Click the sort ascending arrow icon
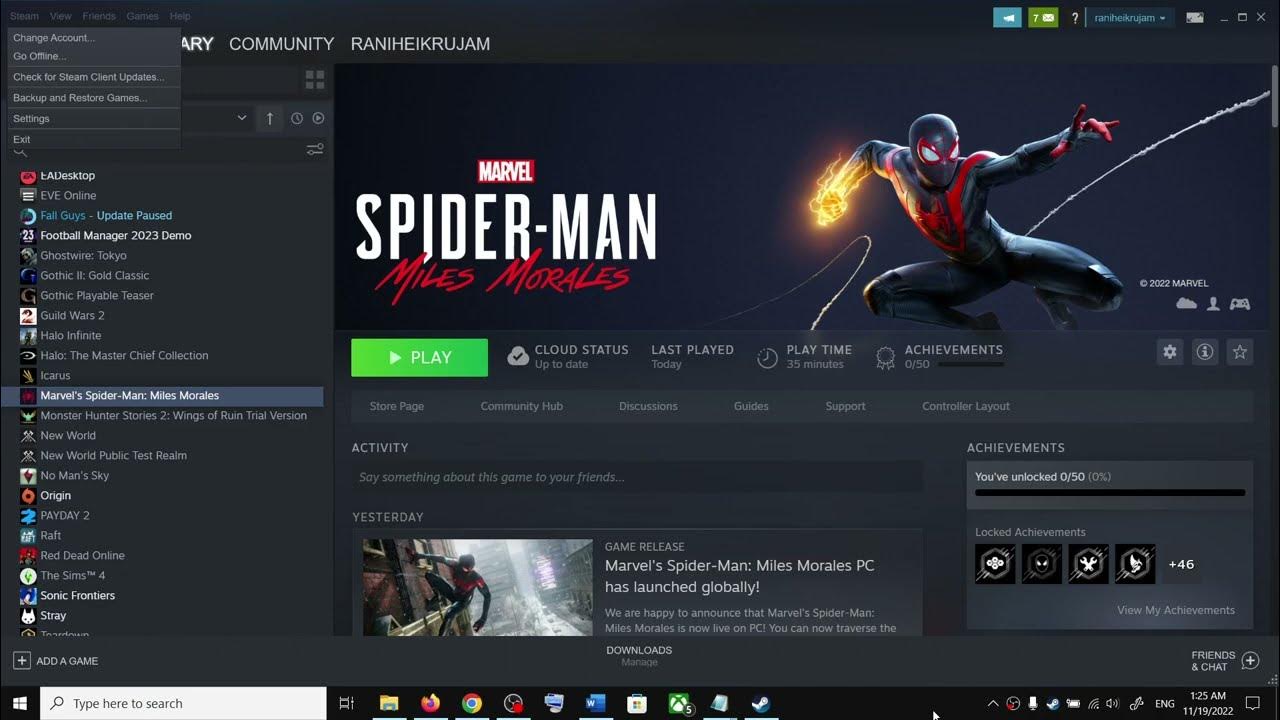Screen dimensions: 1280x720 (270, 118)
